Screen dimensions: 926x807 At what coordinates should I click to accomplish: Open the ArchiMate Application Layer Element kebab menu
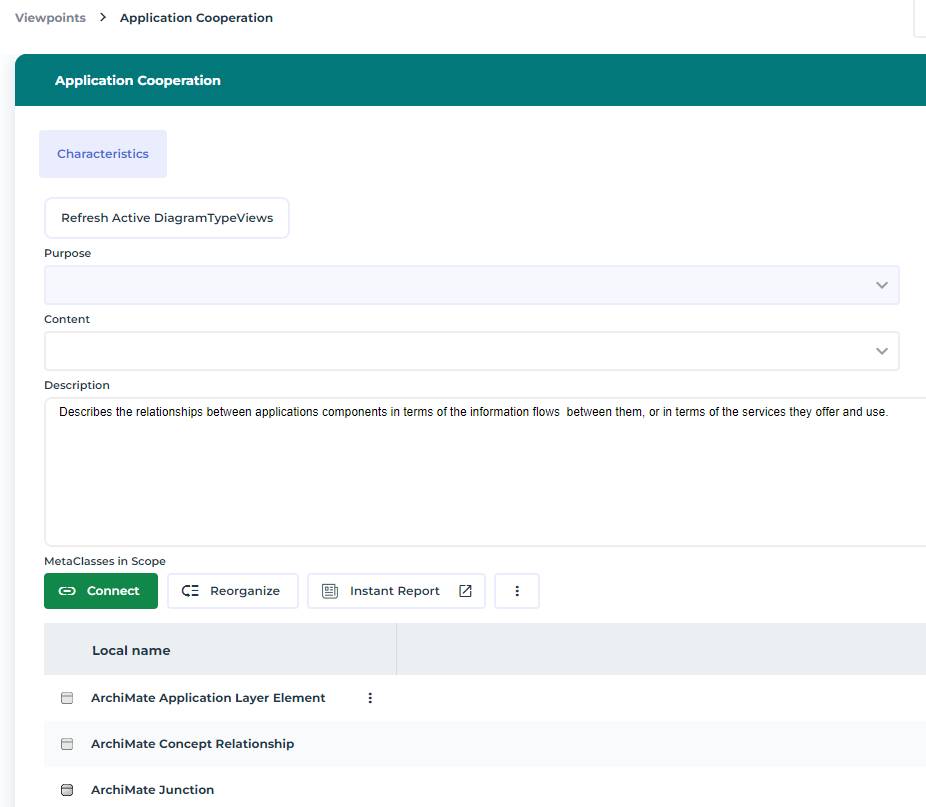click(x=370, y=698)
